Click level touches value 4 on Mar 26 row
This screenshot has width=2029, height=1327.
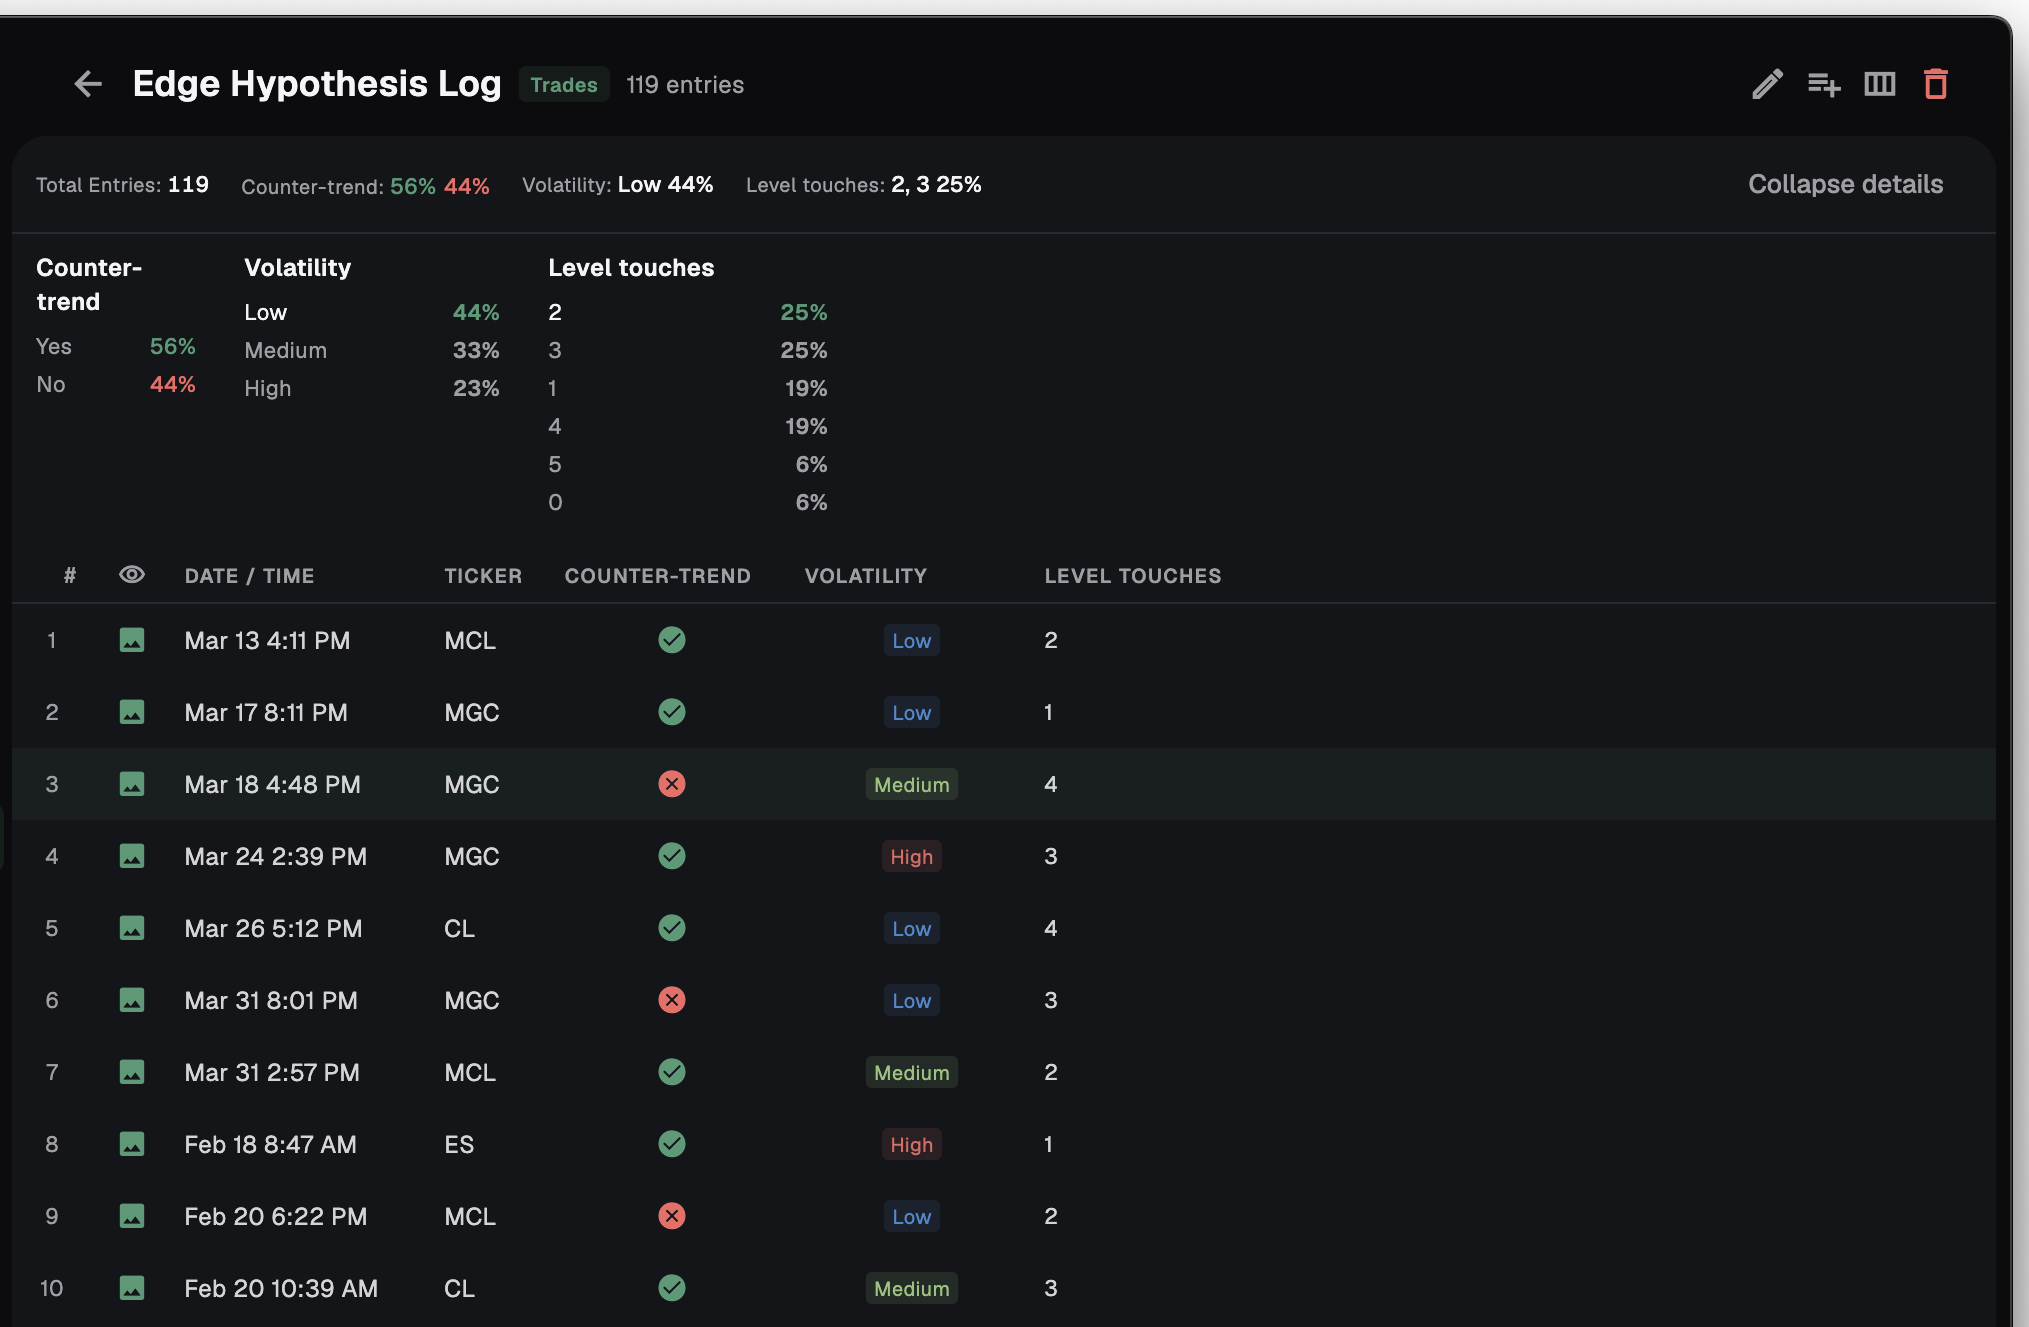pos(1050,929)
